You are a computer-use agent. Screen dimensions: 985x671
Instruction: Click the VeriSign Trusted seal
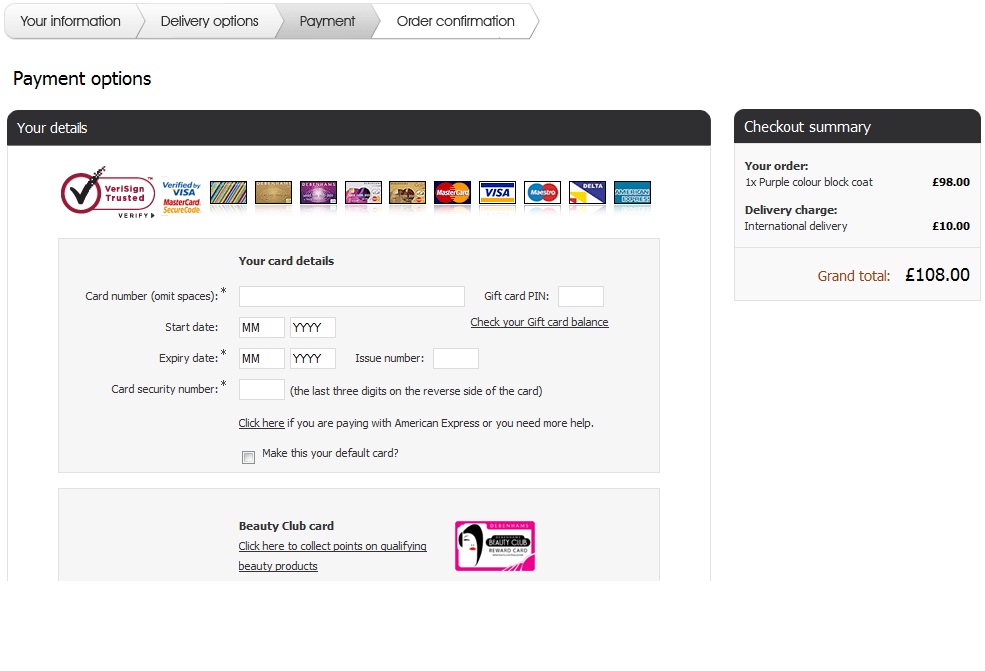[x=108, y=192]
